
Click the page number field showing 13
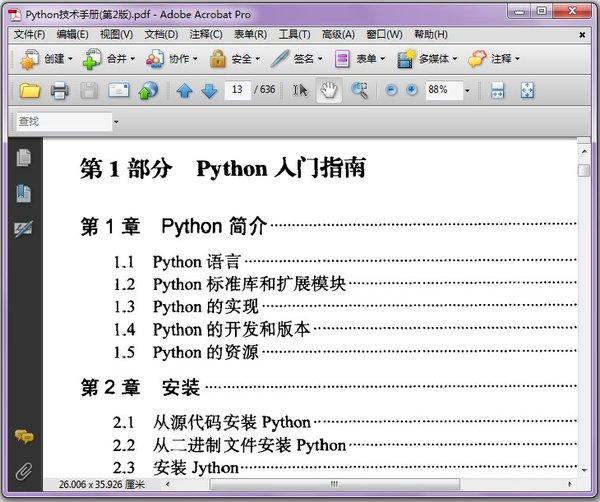[238, 90]
